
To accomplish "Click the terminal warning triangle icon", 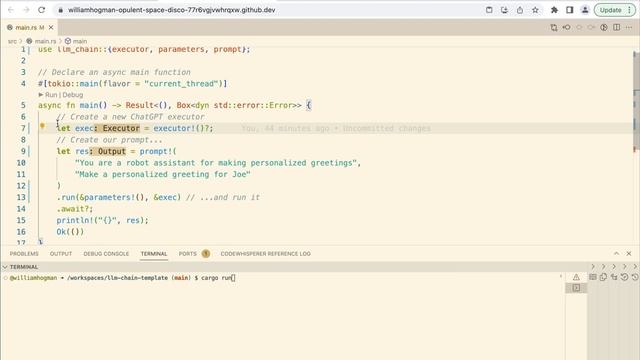I will pyautogui.click(x=576, y=278).
